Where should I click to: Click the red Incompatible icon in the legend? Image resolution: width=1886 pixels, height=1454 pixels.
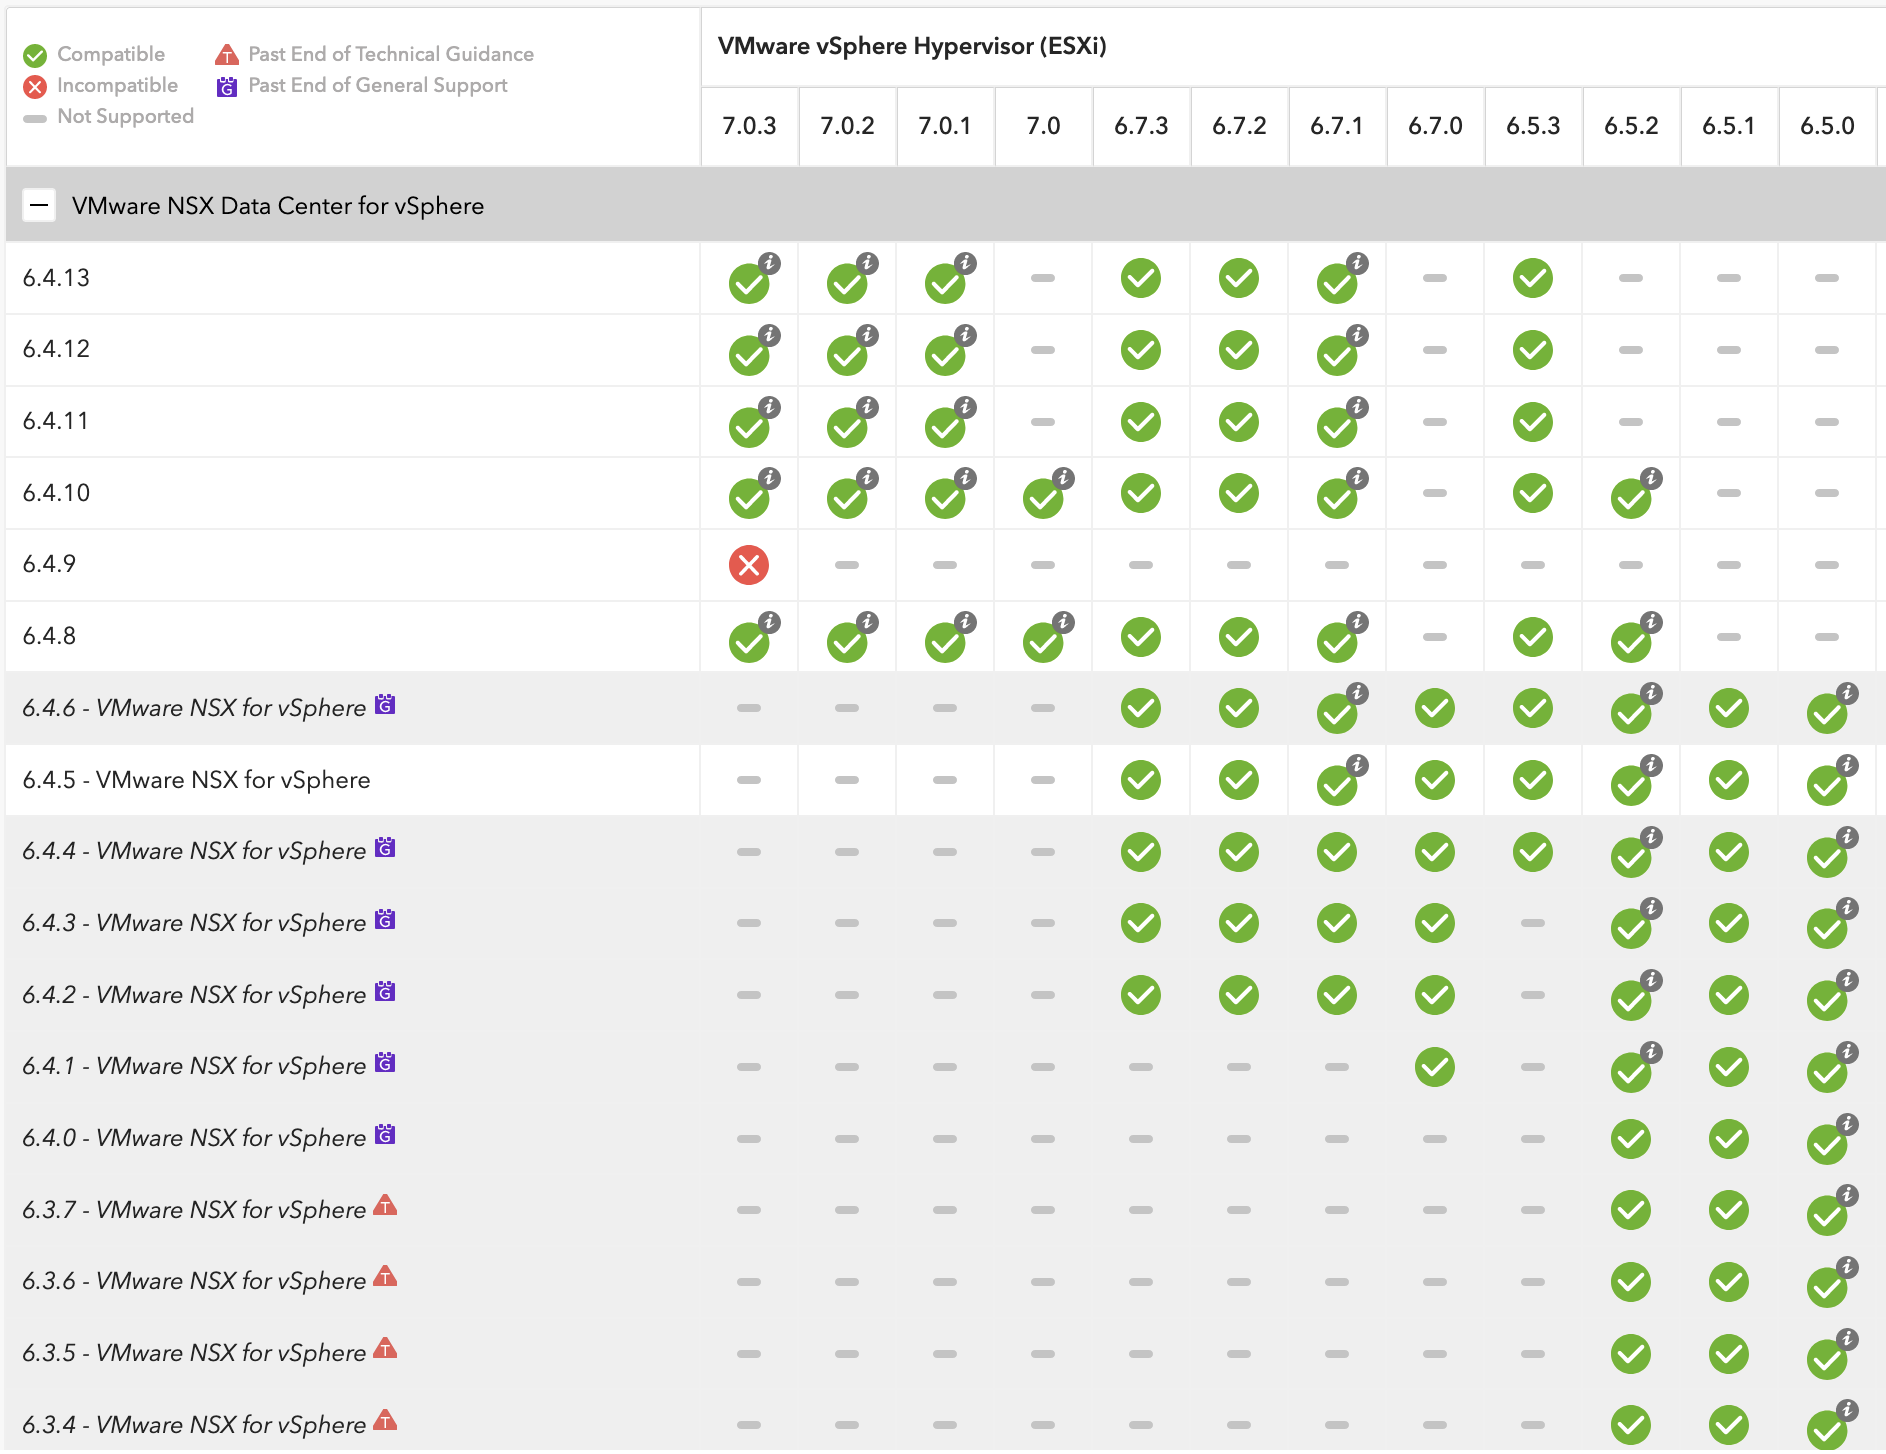(35, 87)
